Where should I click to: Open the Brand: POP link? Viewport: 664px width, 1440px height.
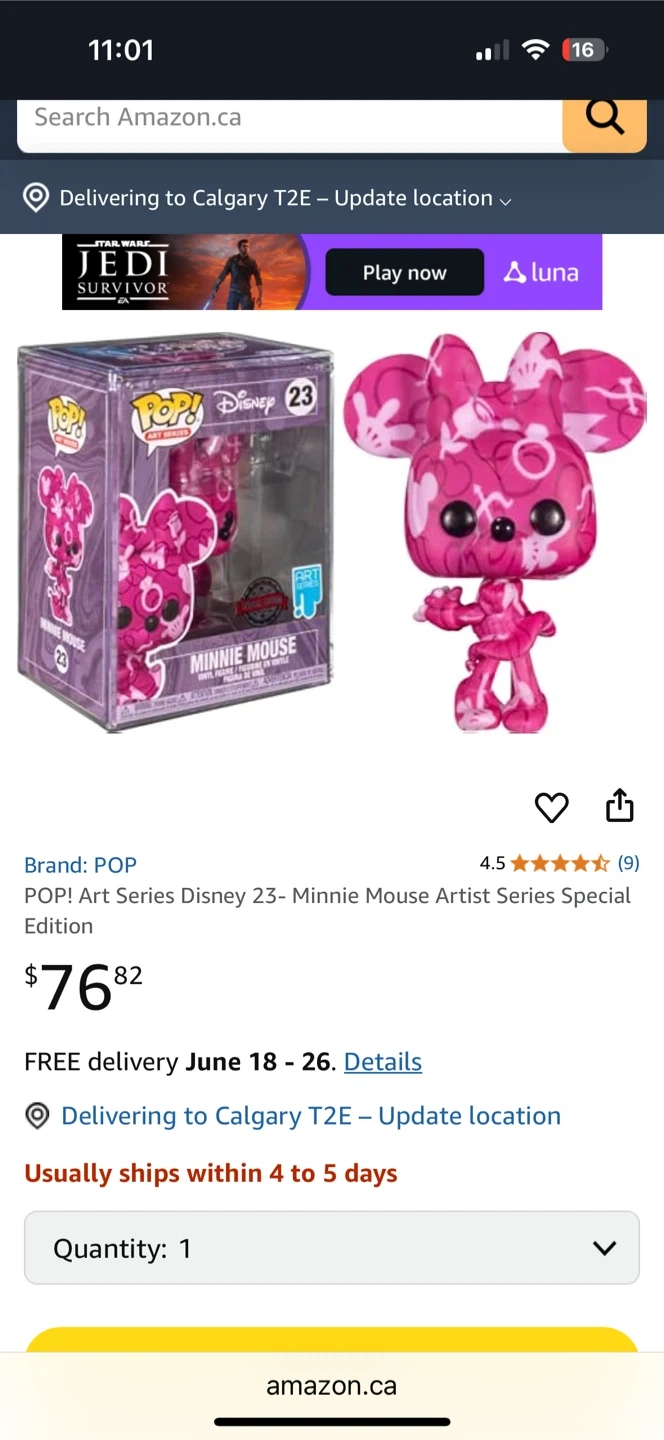tap(80, 865)
